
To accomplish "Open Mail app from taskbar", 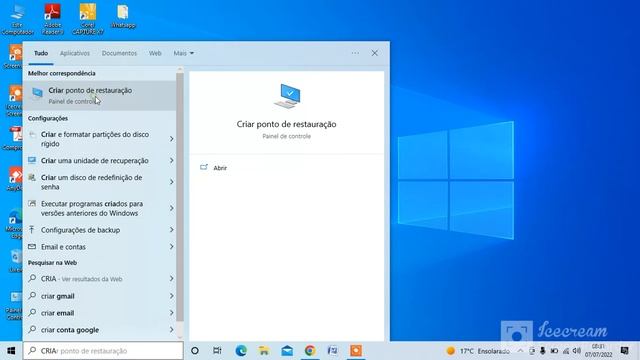I will pyautogui.click(x=287, y=351).
